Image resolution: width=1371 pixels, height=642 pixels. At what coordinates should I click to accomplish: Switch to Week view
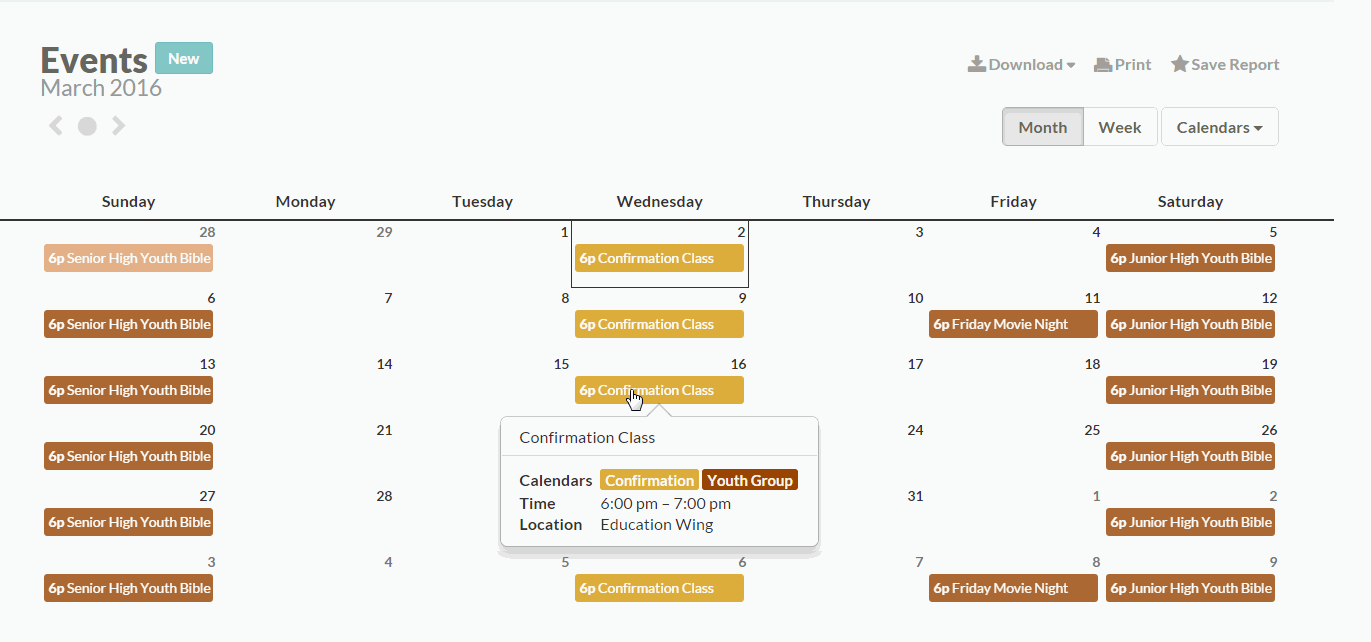(x=1120, y=126)
